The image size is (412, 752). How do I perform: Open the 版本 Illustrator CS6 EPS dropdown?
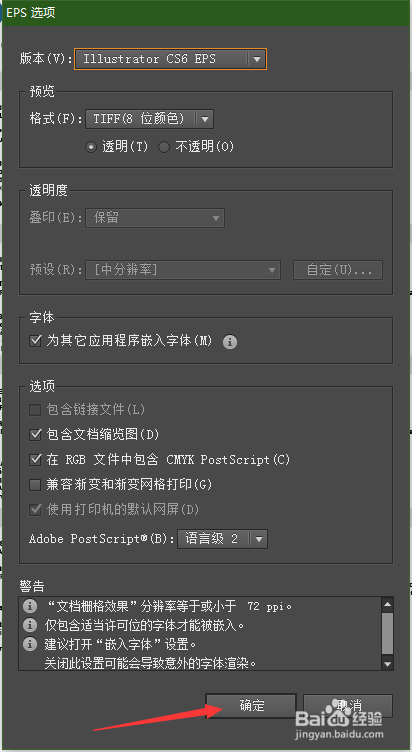[170, 59]
